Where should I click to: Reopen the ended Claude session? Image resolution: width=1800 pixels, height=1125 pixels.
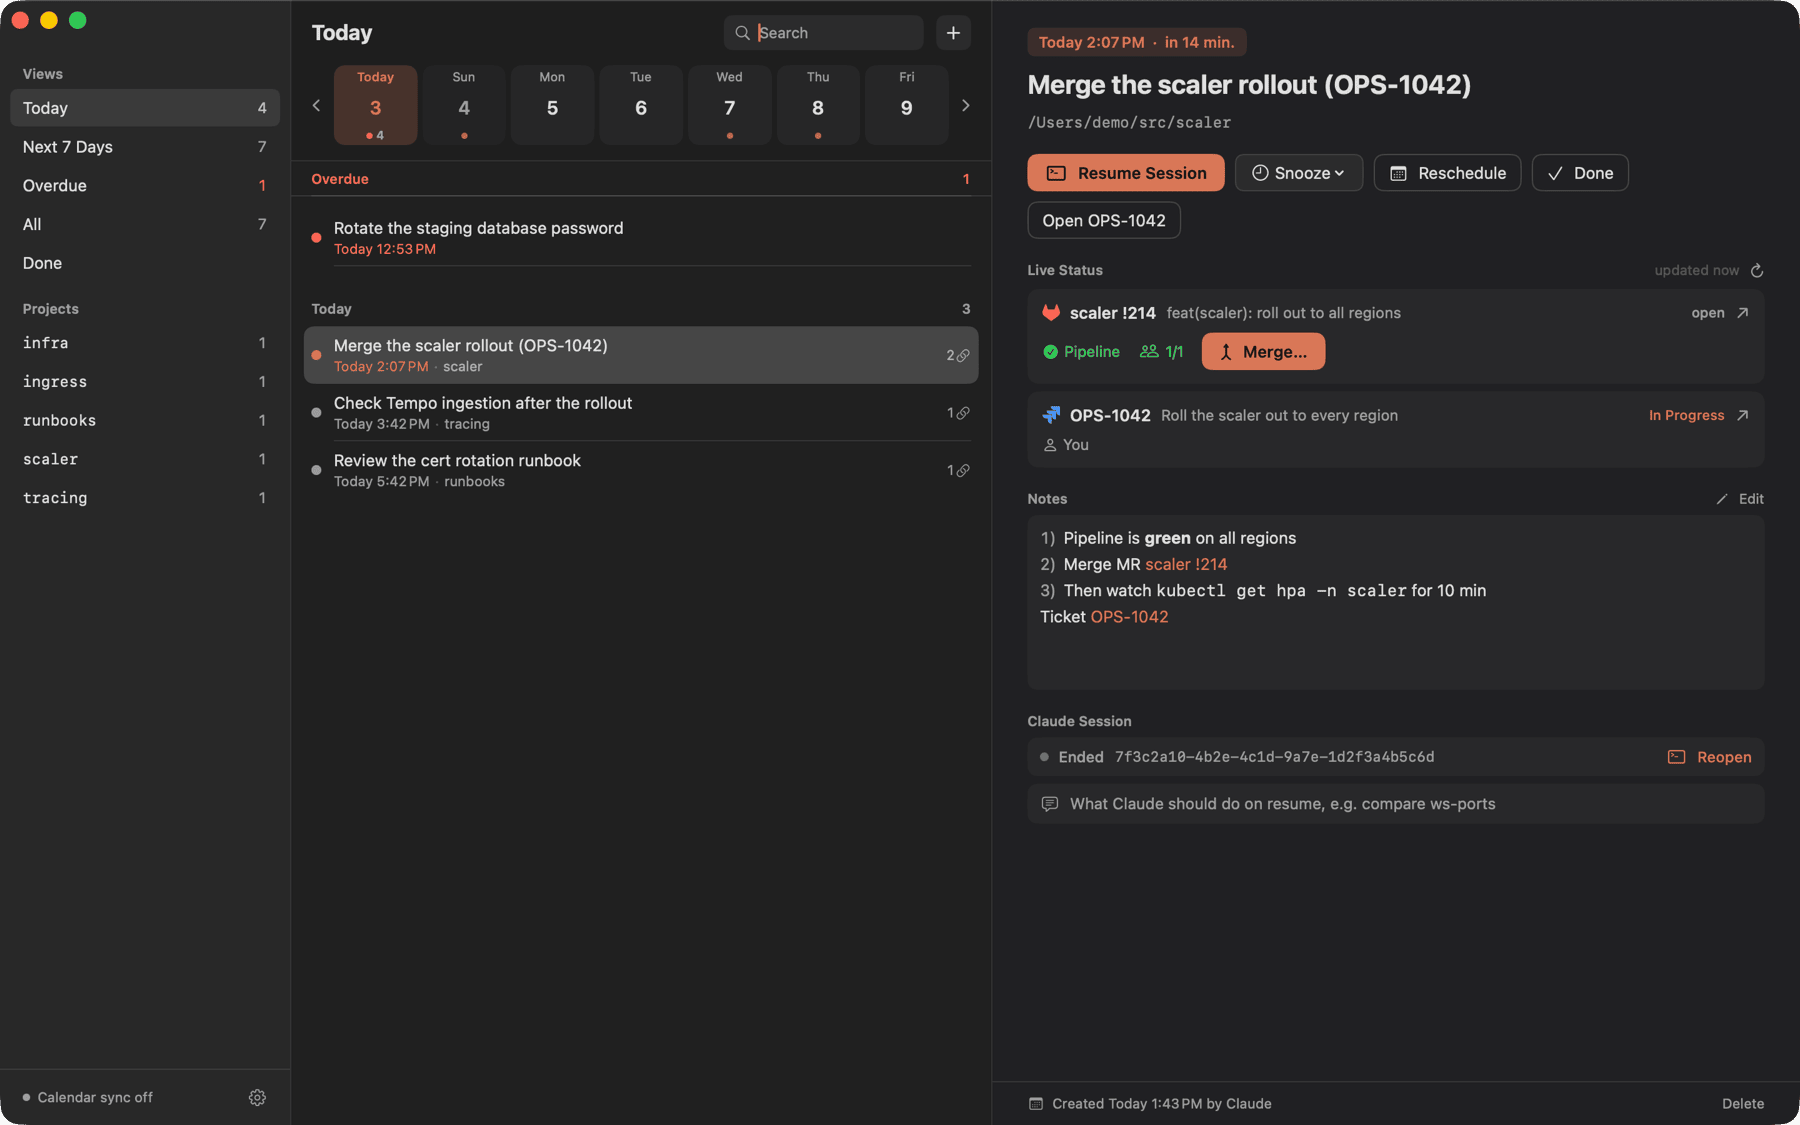pyautogui.click(x=1710, y=757)
